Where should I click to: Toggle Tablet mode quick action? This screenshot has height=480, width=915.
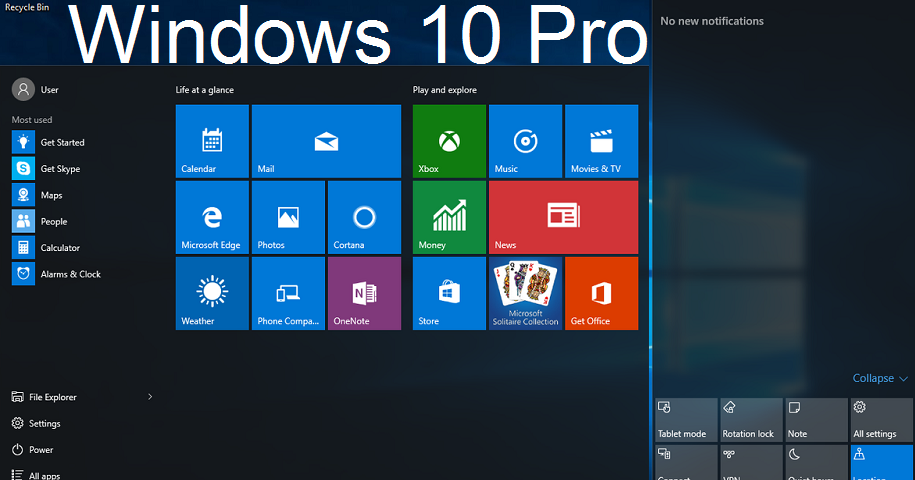tap(686, 420)
